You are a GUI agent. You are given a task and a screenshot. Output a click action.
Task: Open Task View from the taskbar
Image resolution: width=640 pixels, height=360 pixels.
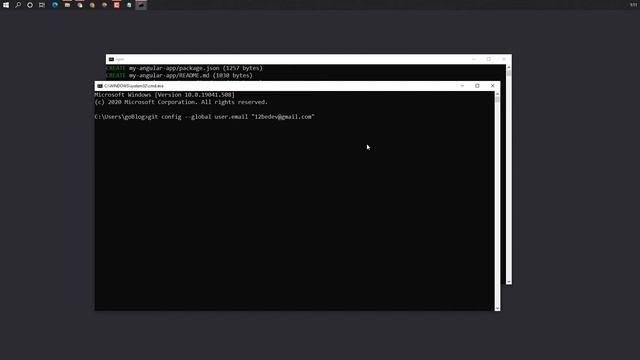tap(42, 5)
